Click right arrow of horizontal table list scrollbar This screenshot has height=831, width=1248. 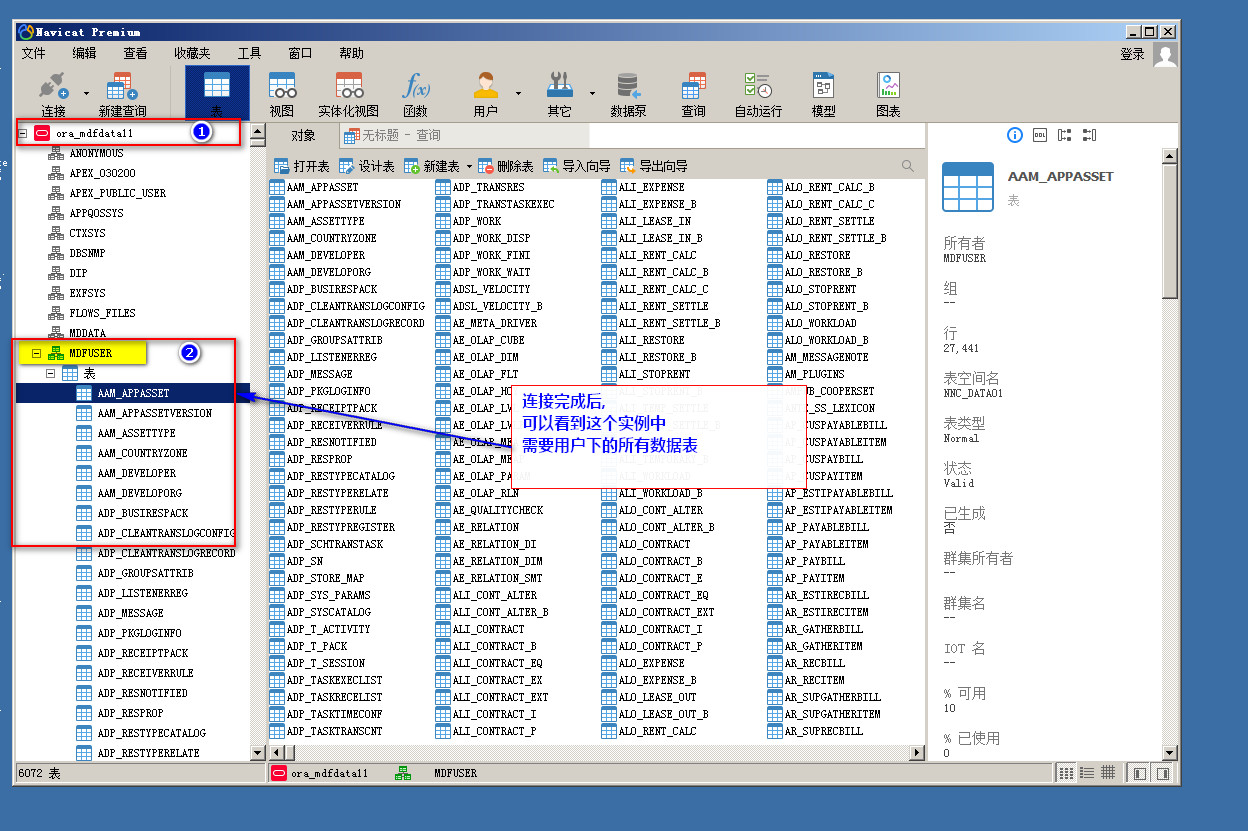tap(916, 752)
